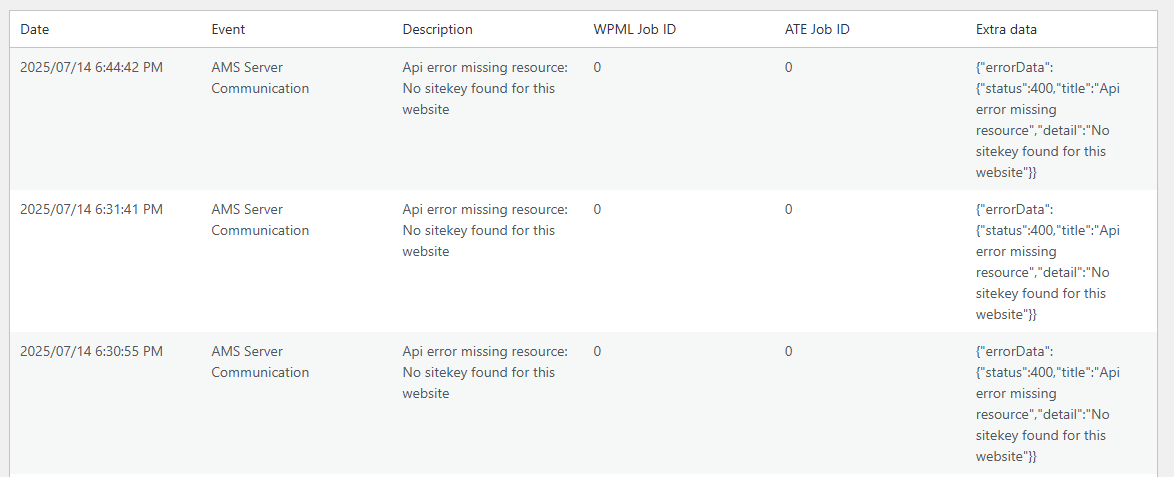Click the 6:44:42 PM date entry
The height and width of the screenshot is (477, 1174).
click(91, 68)
